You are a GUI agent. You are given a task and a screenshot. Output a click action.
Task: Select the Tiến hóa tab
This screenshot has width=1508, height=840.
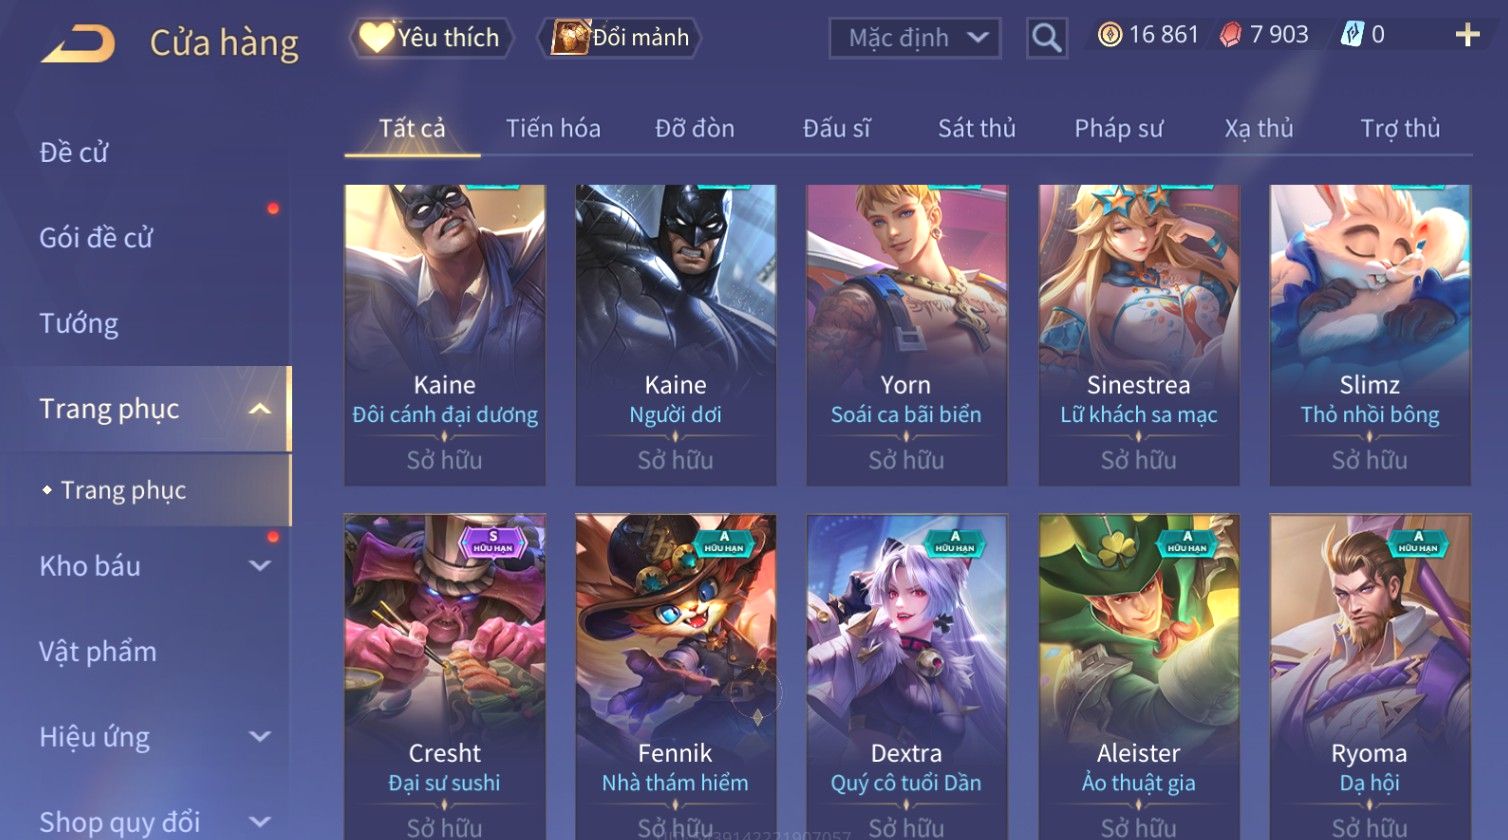point(553,129)
